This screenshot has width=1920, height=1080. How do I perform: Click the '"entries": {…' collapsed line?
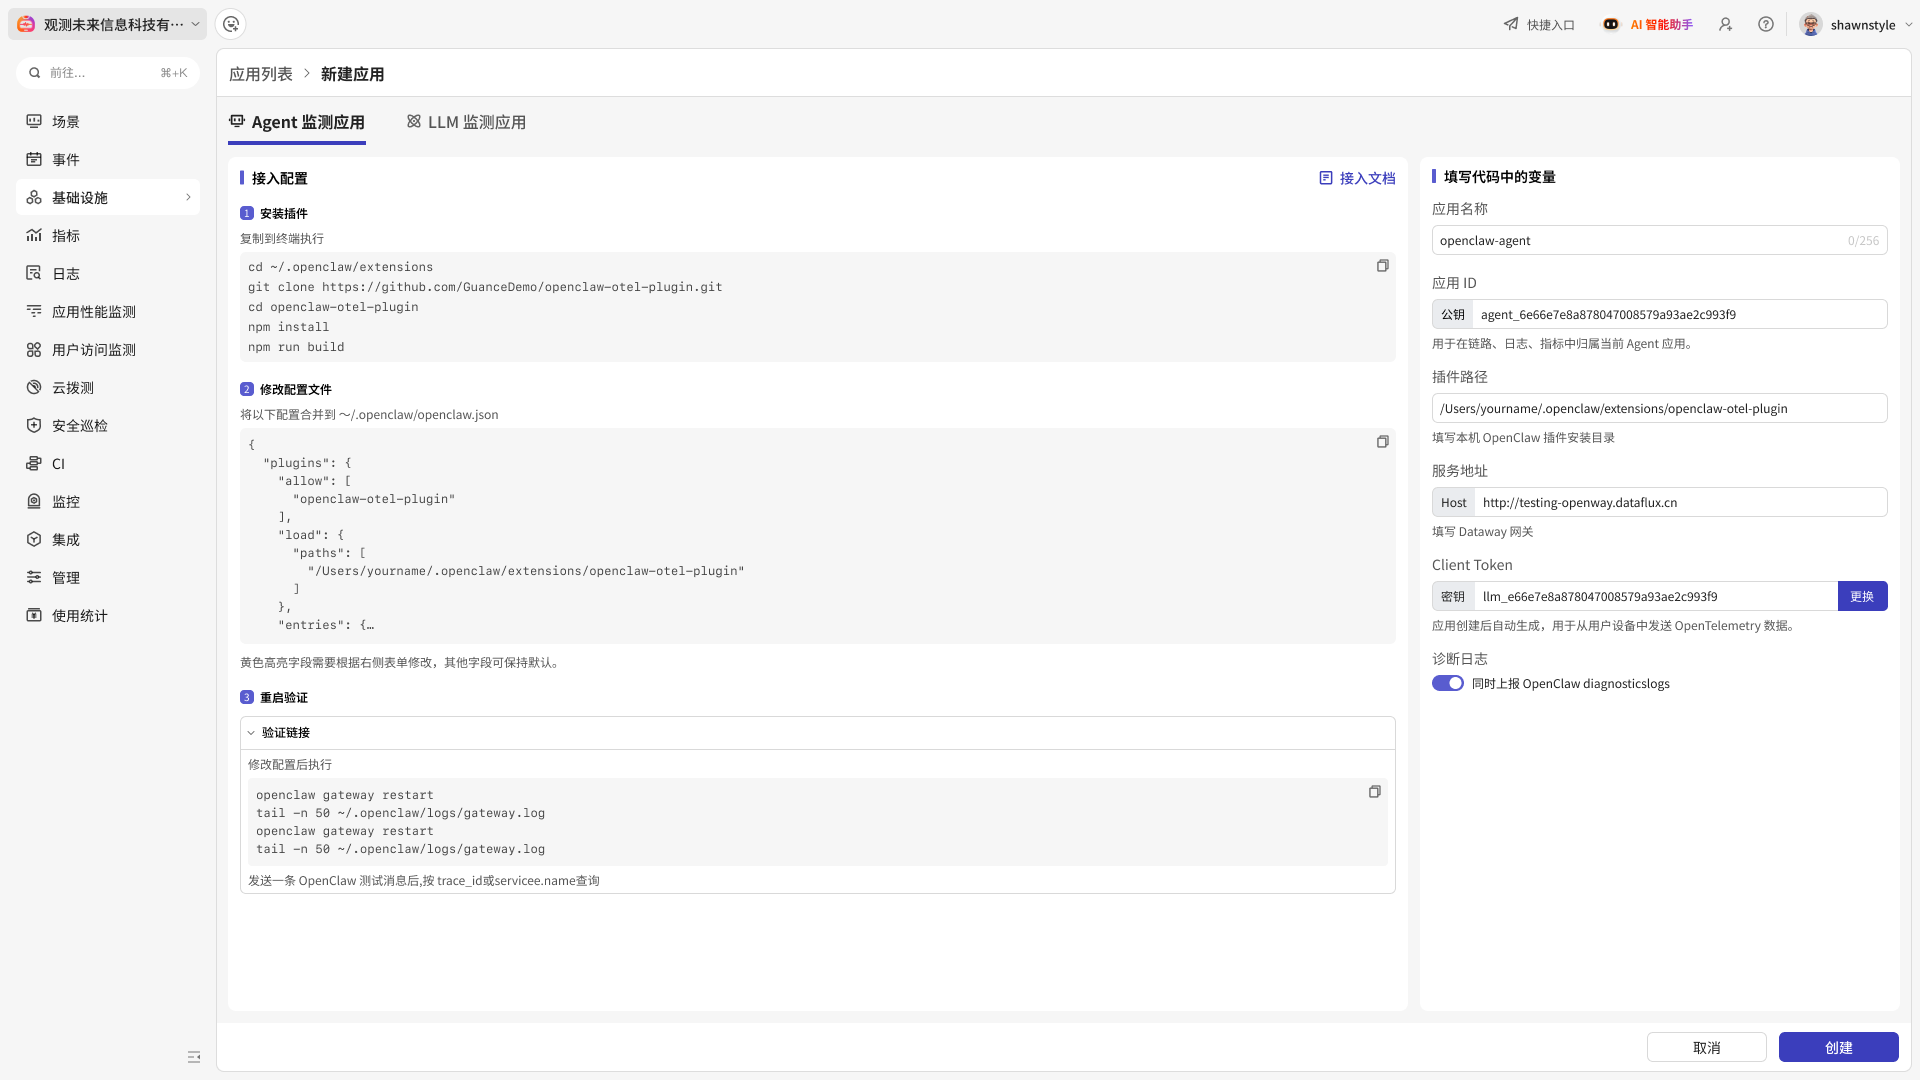pyautogui.click(x=326, y=625)
